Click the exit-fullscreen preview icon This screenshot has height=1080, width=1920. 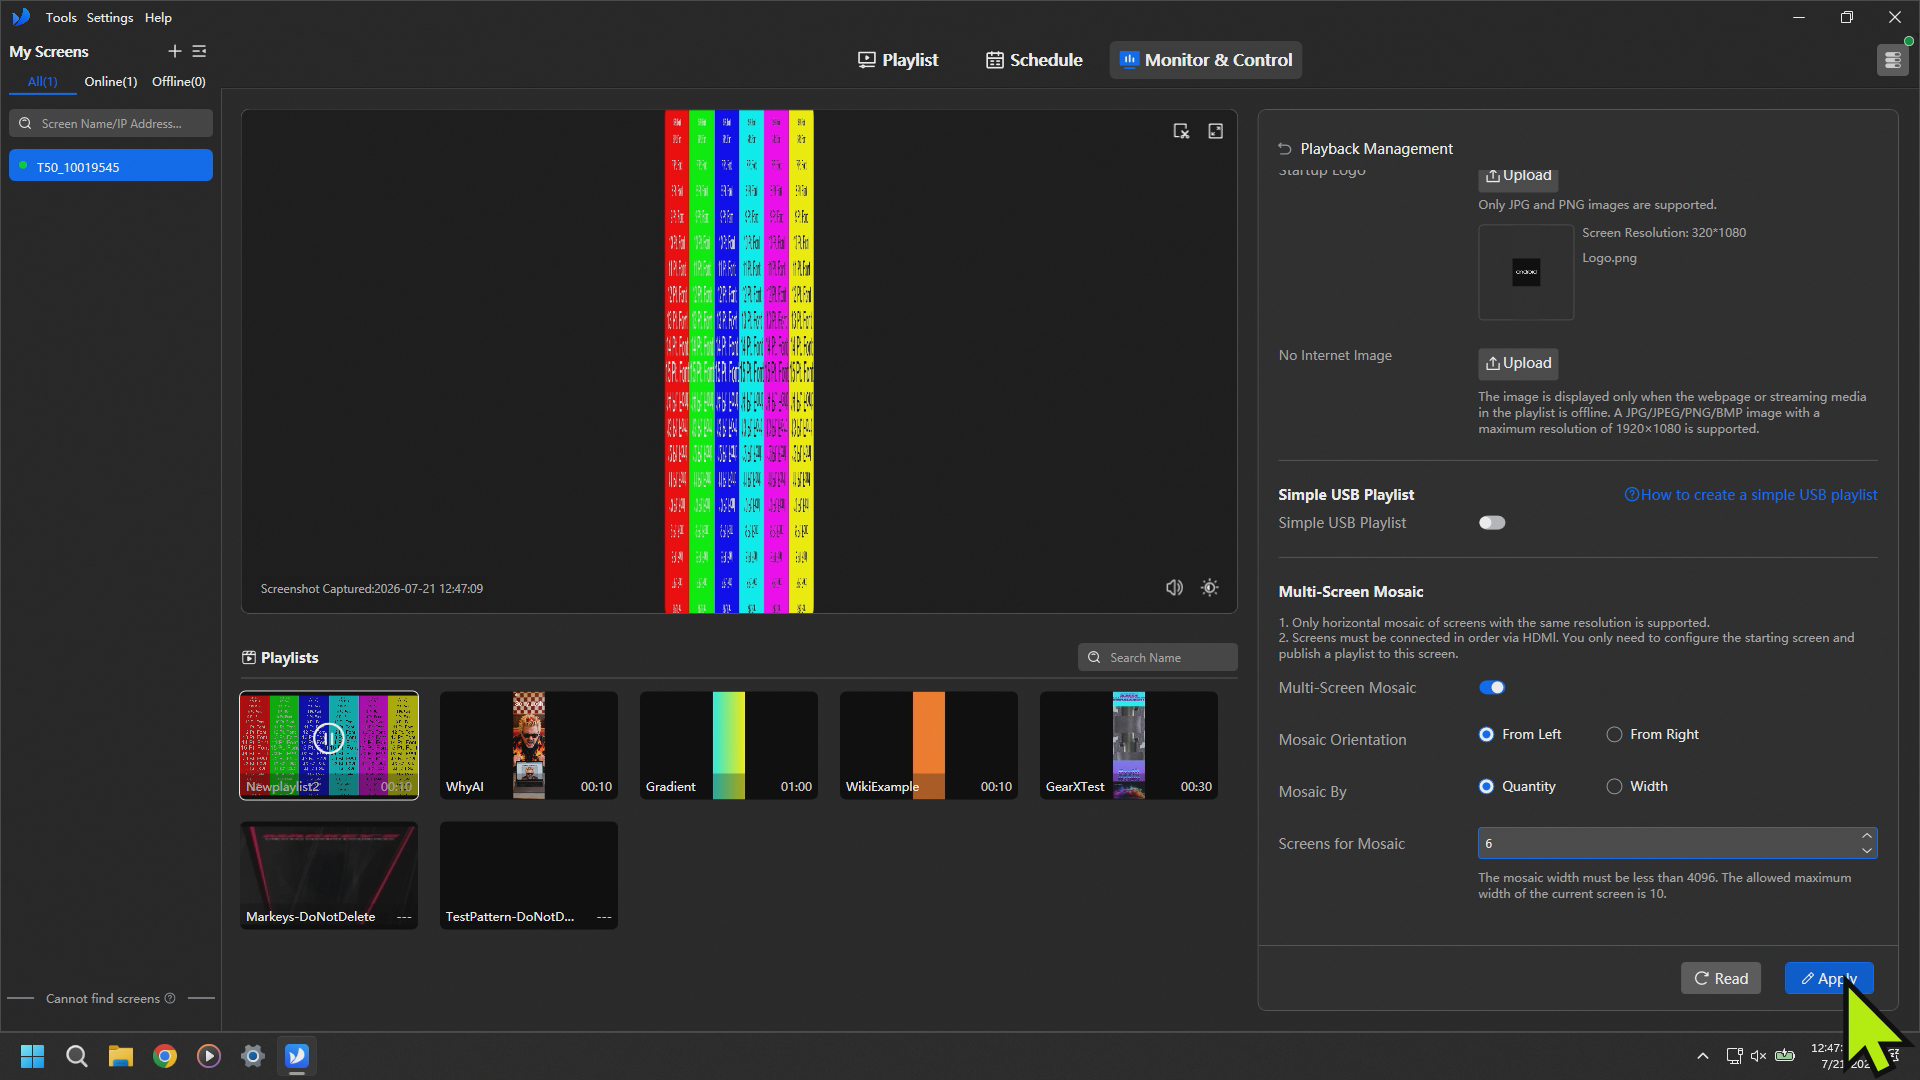[x=1181, y=131]
